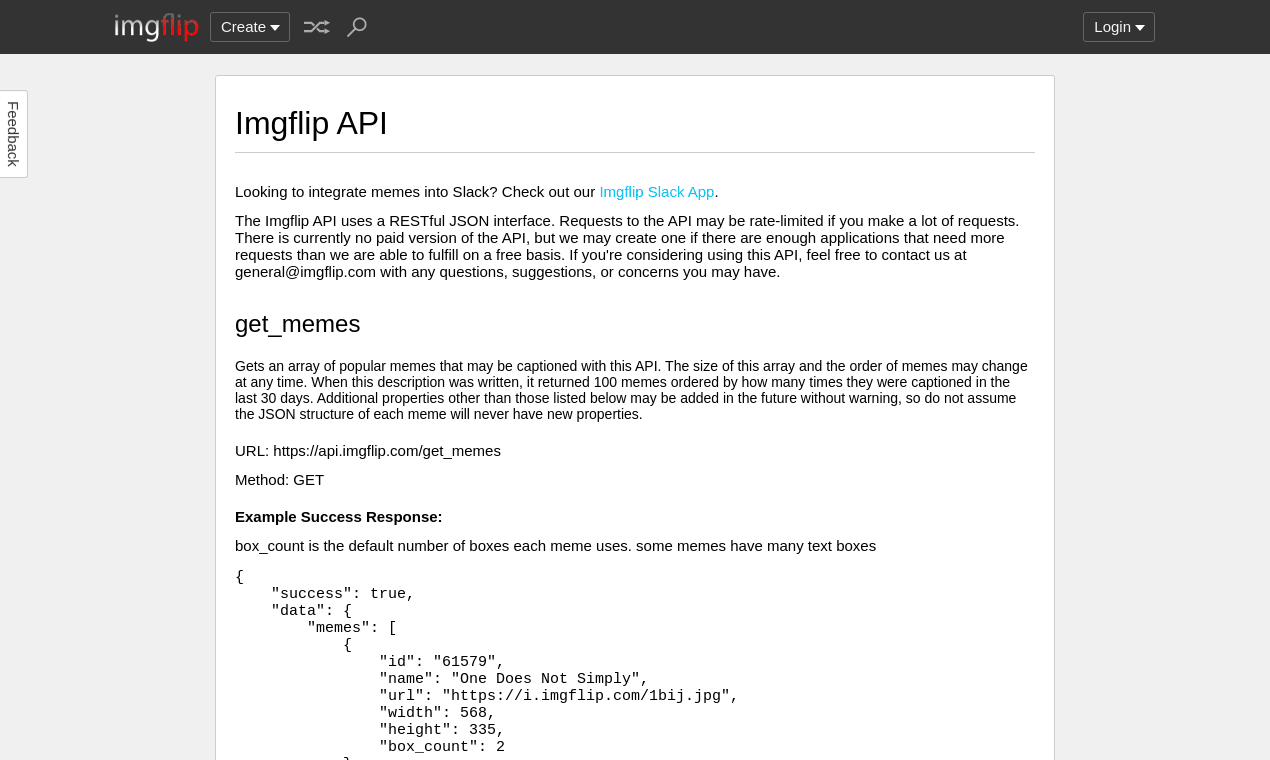Click the get_memes description paragraph
Image resolution: width=1270 pixels, height=760 pixels.
click(632, 390)
